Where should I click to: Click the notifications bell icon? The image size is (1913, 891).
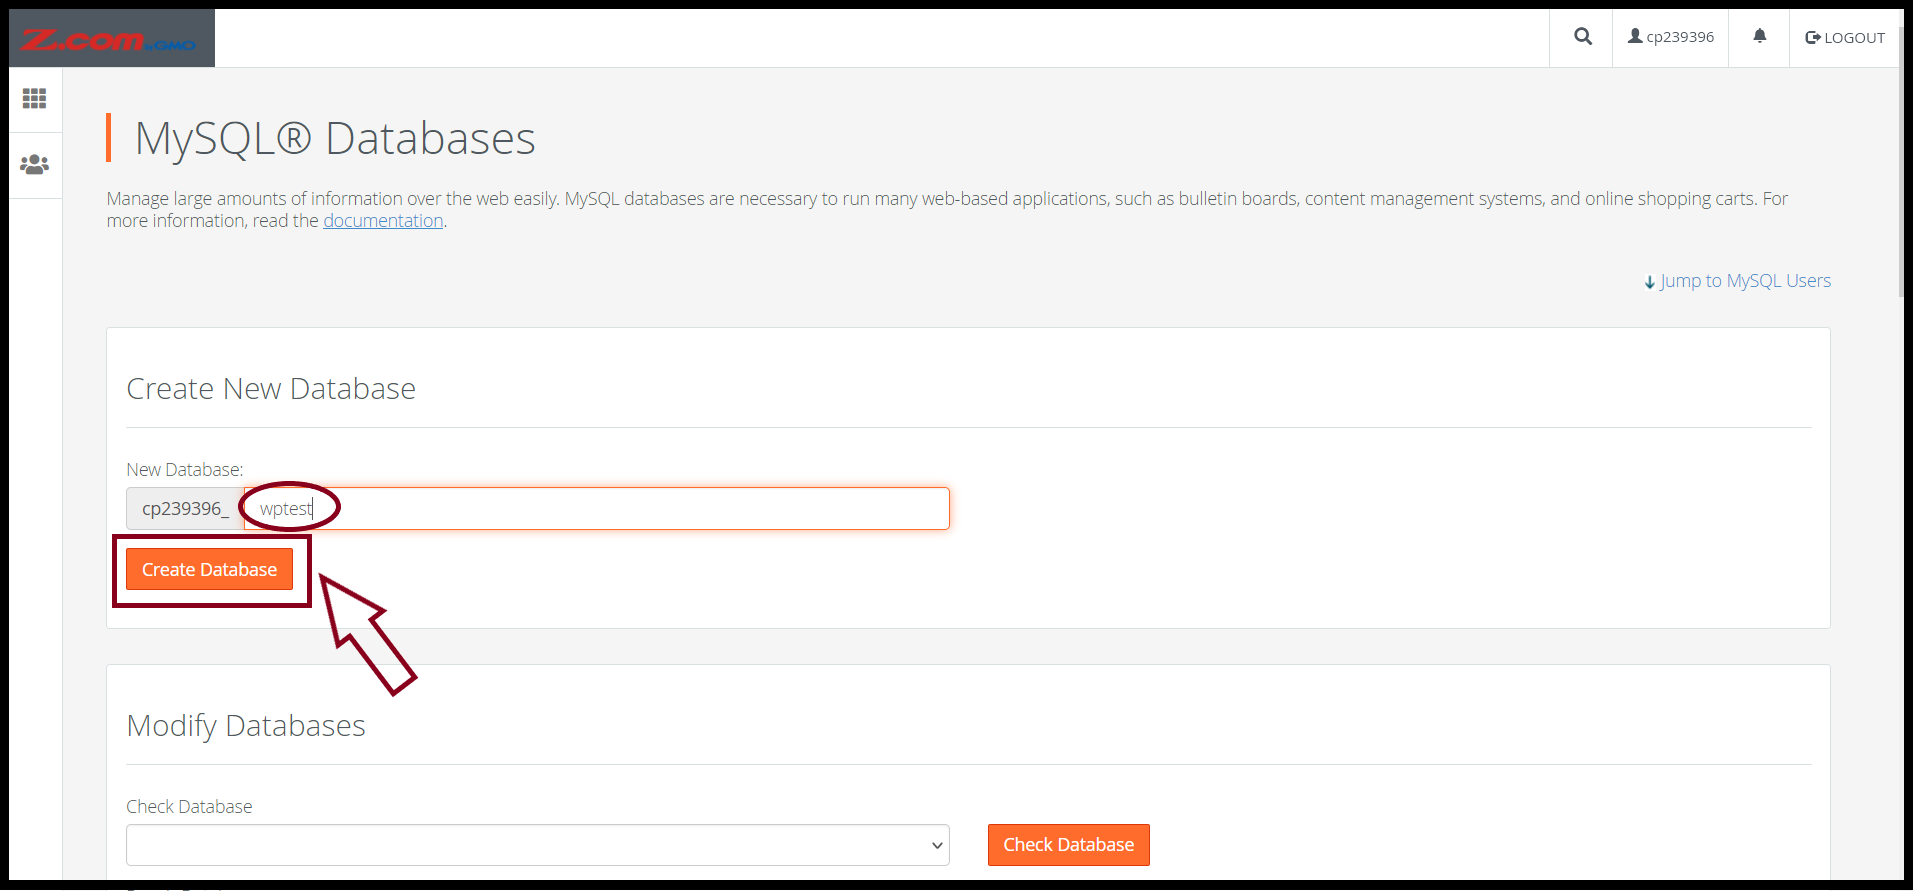pyautogui.click(x=1759, y=37)
